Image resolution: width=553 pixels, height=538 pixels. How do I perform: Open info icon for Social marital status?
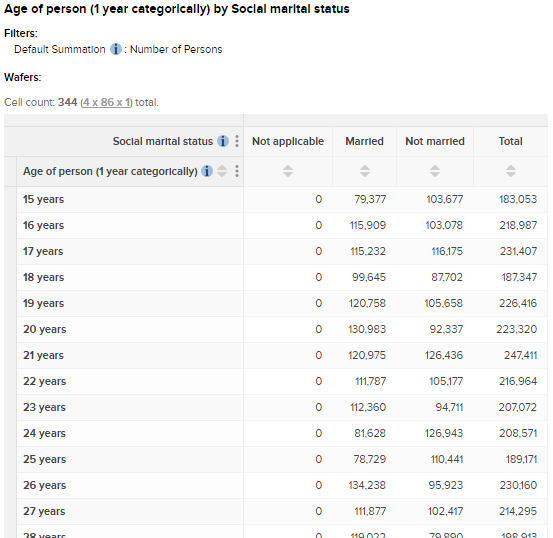[x=223, y=141]
